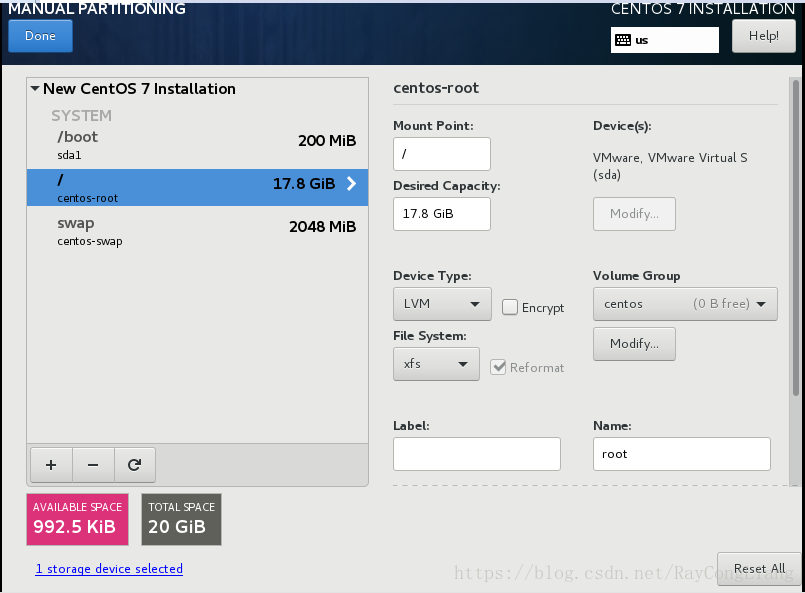Open the Volume Group centos dropdown
The height and width of the screenshot is (593, 805).
pyautogui.click(x=685, y=304)
